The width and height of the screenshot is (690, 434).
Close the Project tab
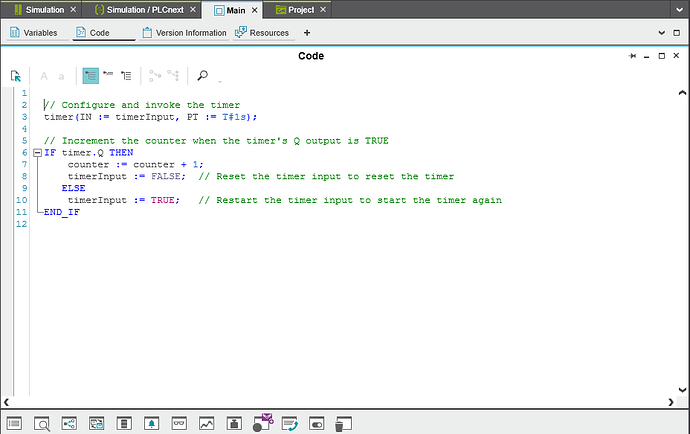(x=323, y=9)
